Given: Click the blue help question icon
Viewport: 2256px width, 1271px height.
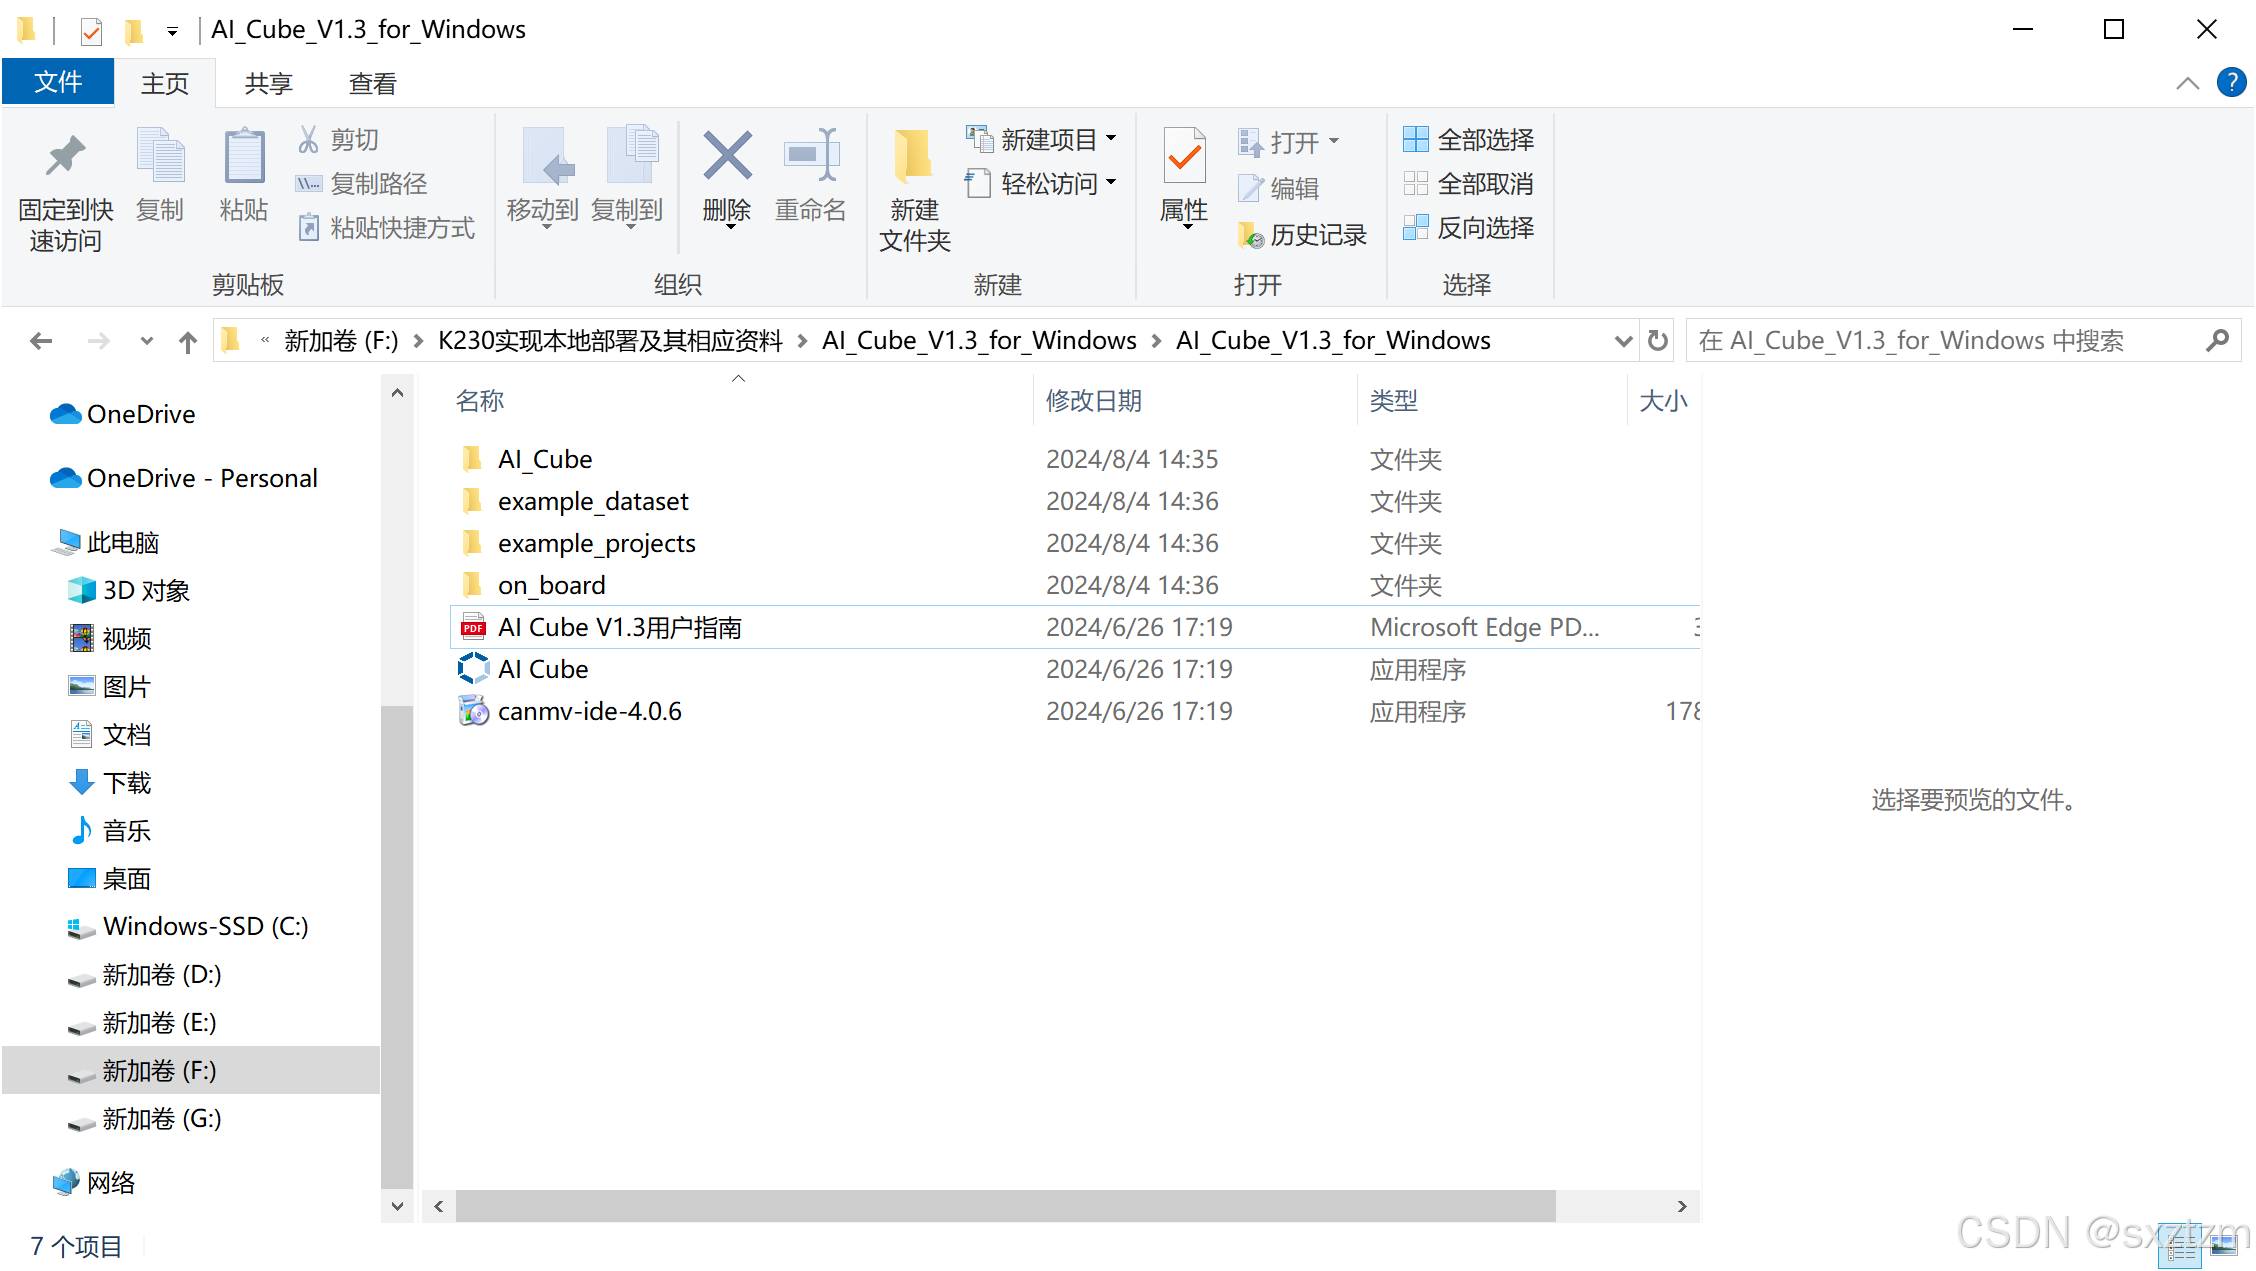Looking at the screenshot, I should click(2232, 82).
